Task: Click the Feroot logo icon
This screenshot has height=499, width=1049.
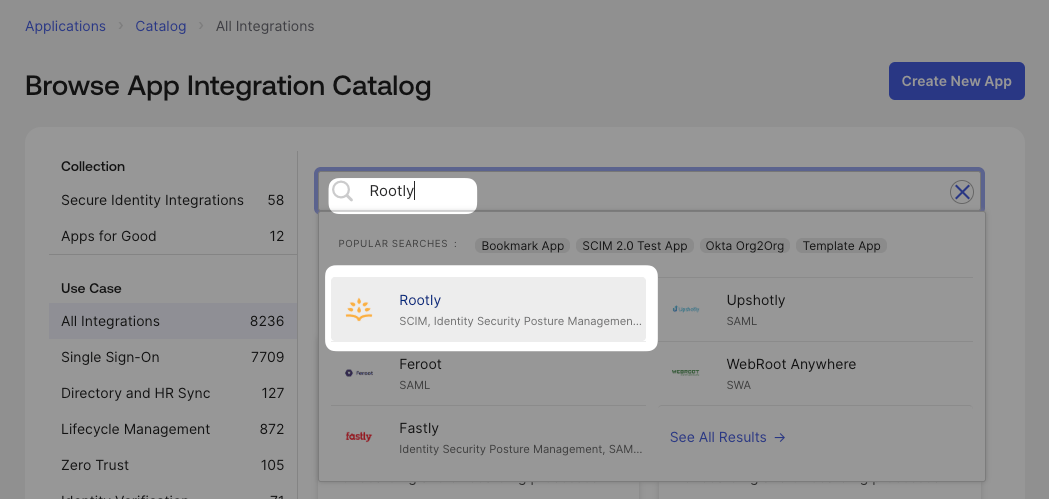Action: (359, 373)
